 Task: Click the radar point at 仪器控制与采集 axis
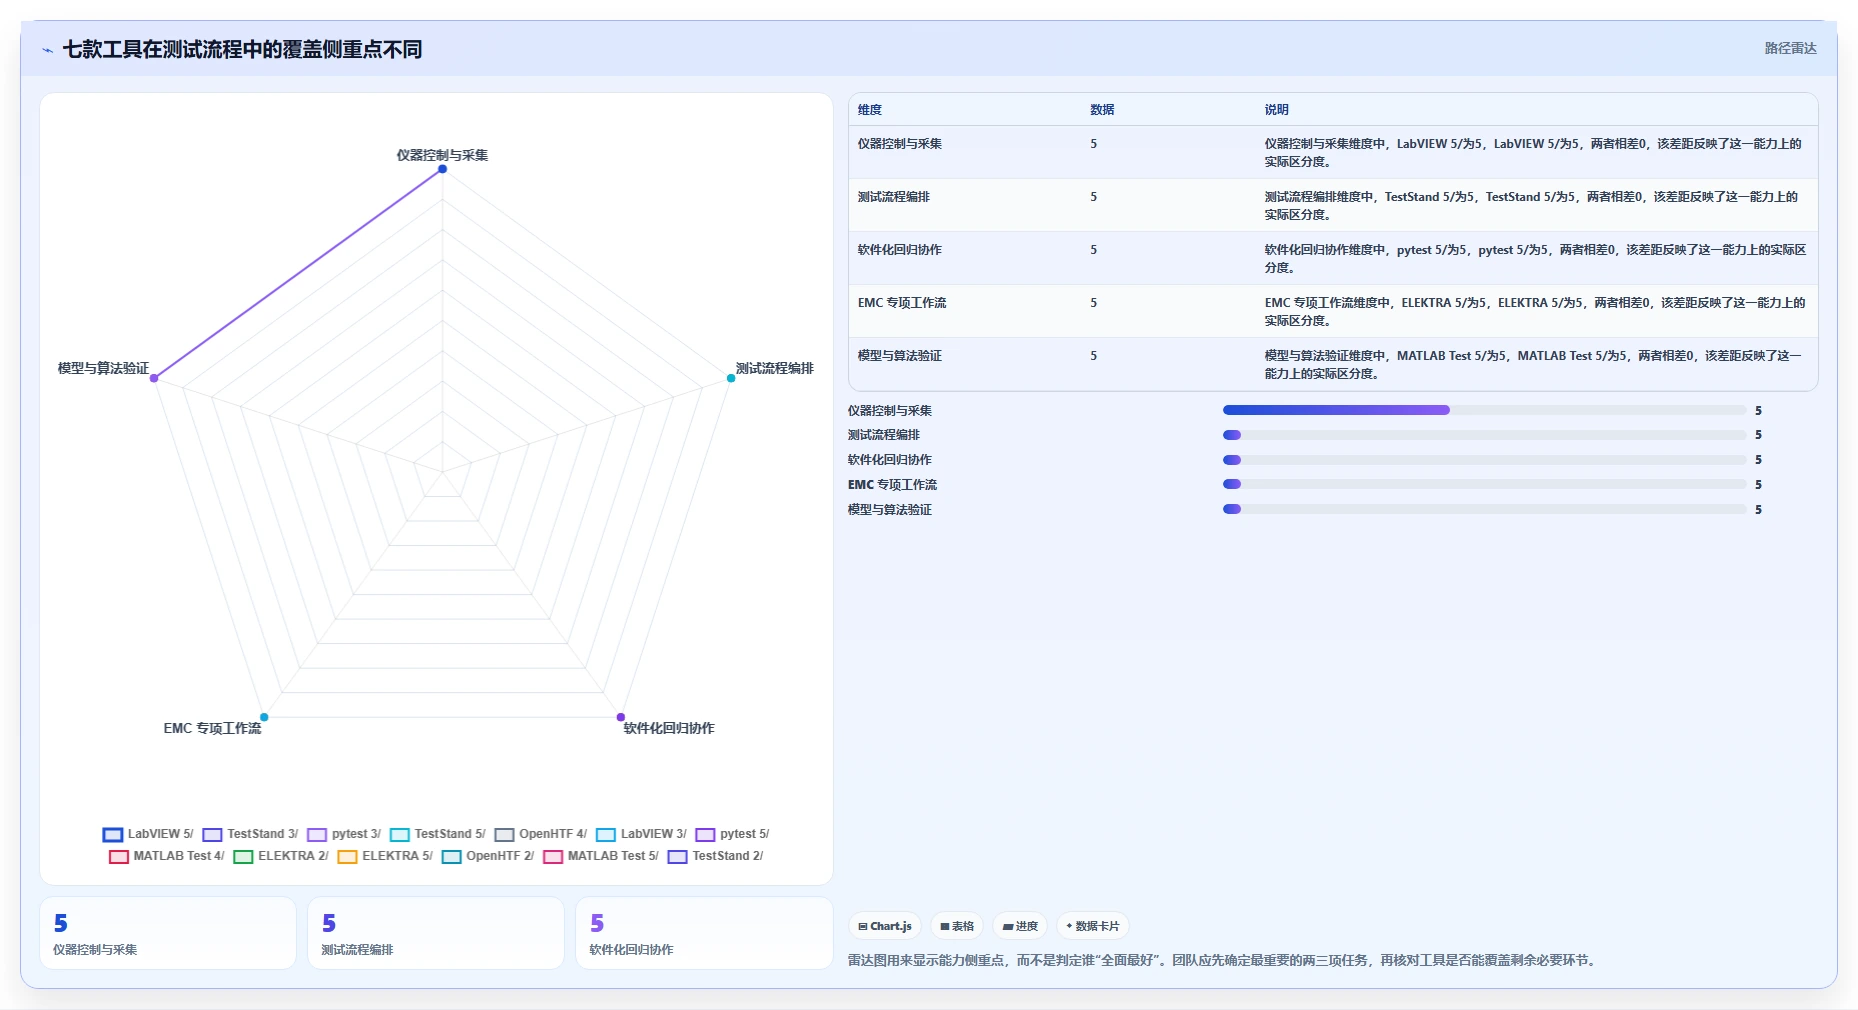coord(442,169)
